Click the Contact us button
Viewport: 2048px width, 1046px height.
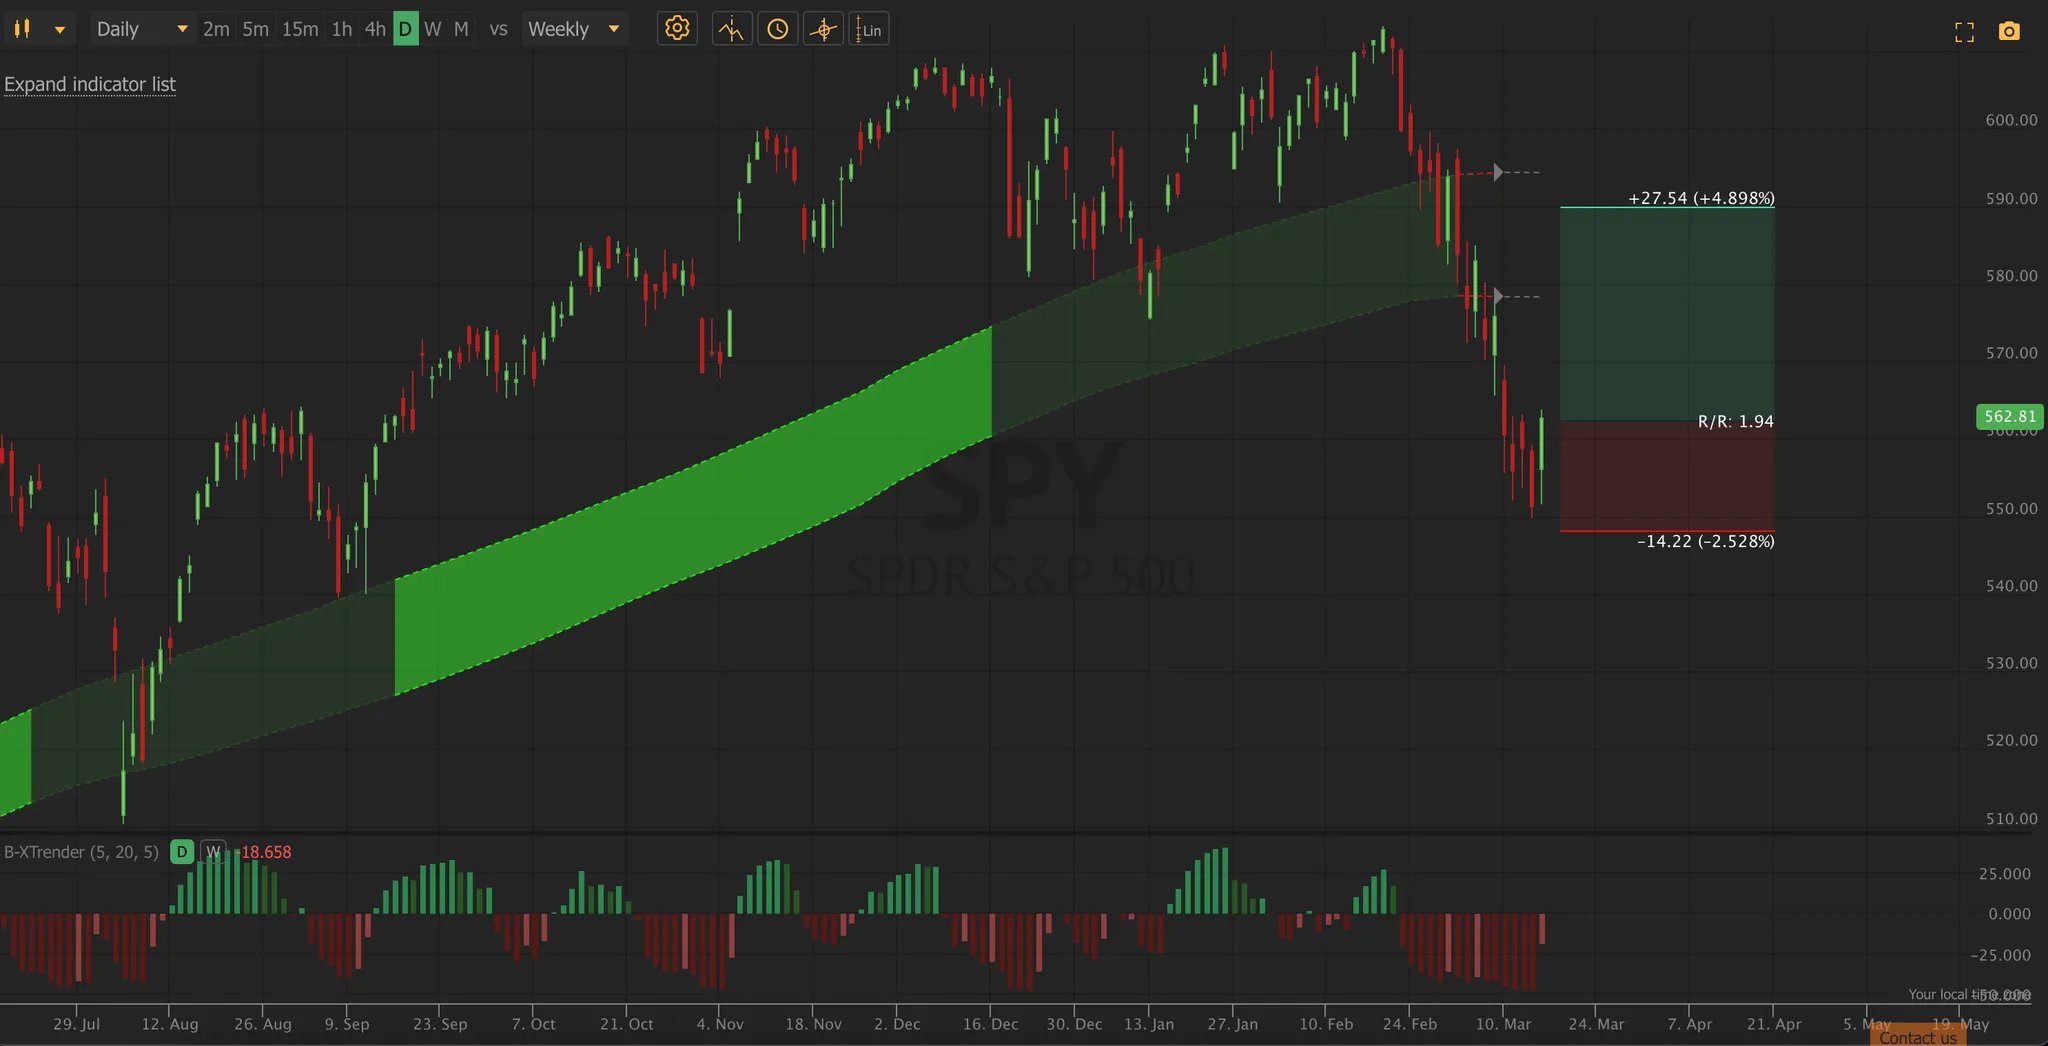pos(1917,1037)
